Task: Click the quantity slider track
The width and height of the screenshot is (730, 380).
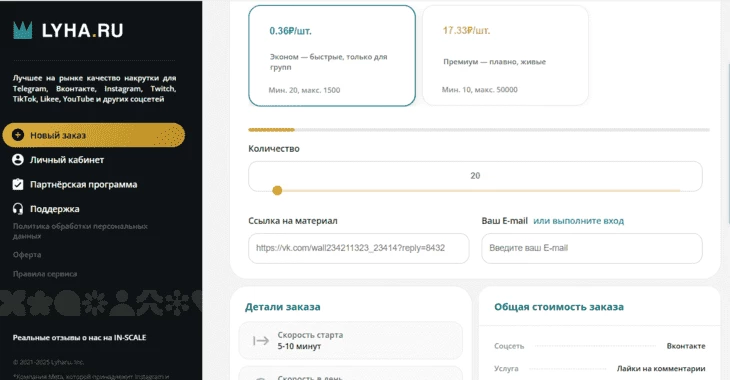Action: (x=479, y=190)
